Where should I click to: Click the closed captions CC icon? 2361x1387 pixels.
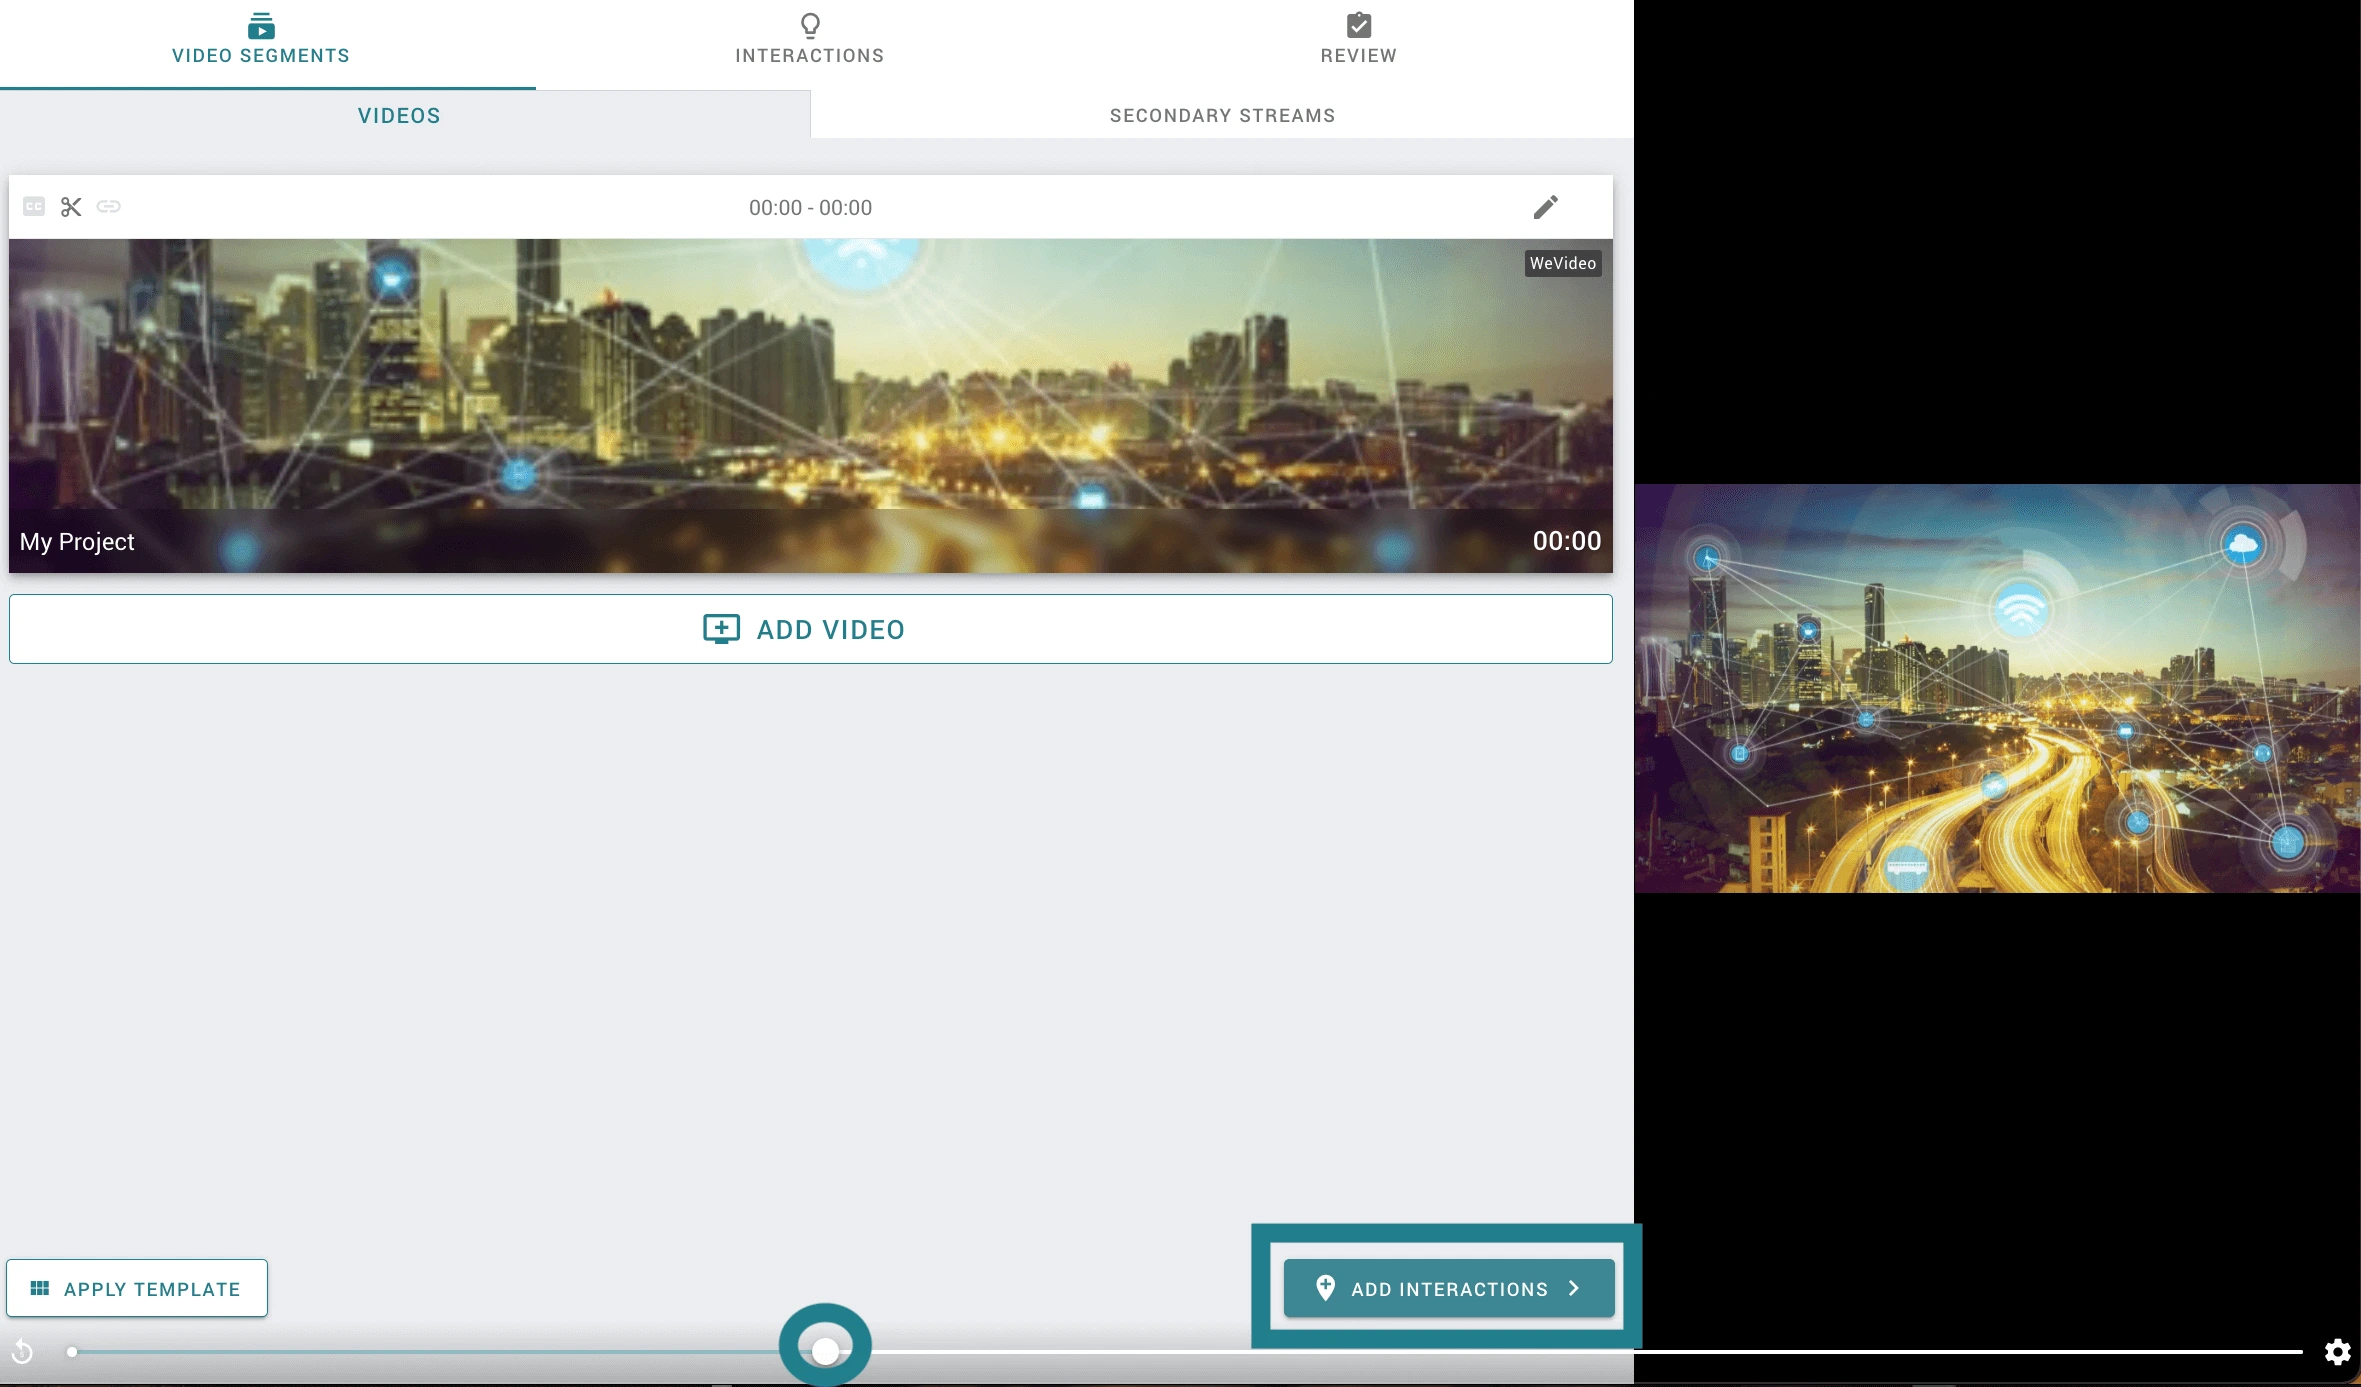click(x=34, y=207)
